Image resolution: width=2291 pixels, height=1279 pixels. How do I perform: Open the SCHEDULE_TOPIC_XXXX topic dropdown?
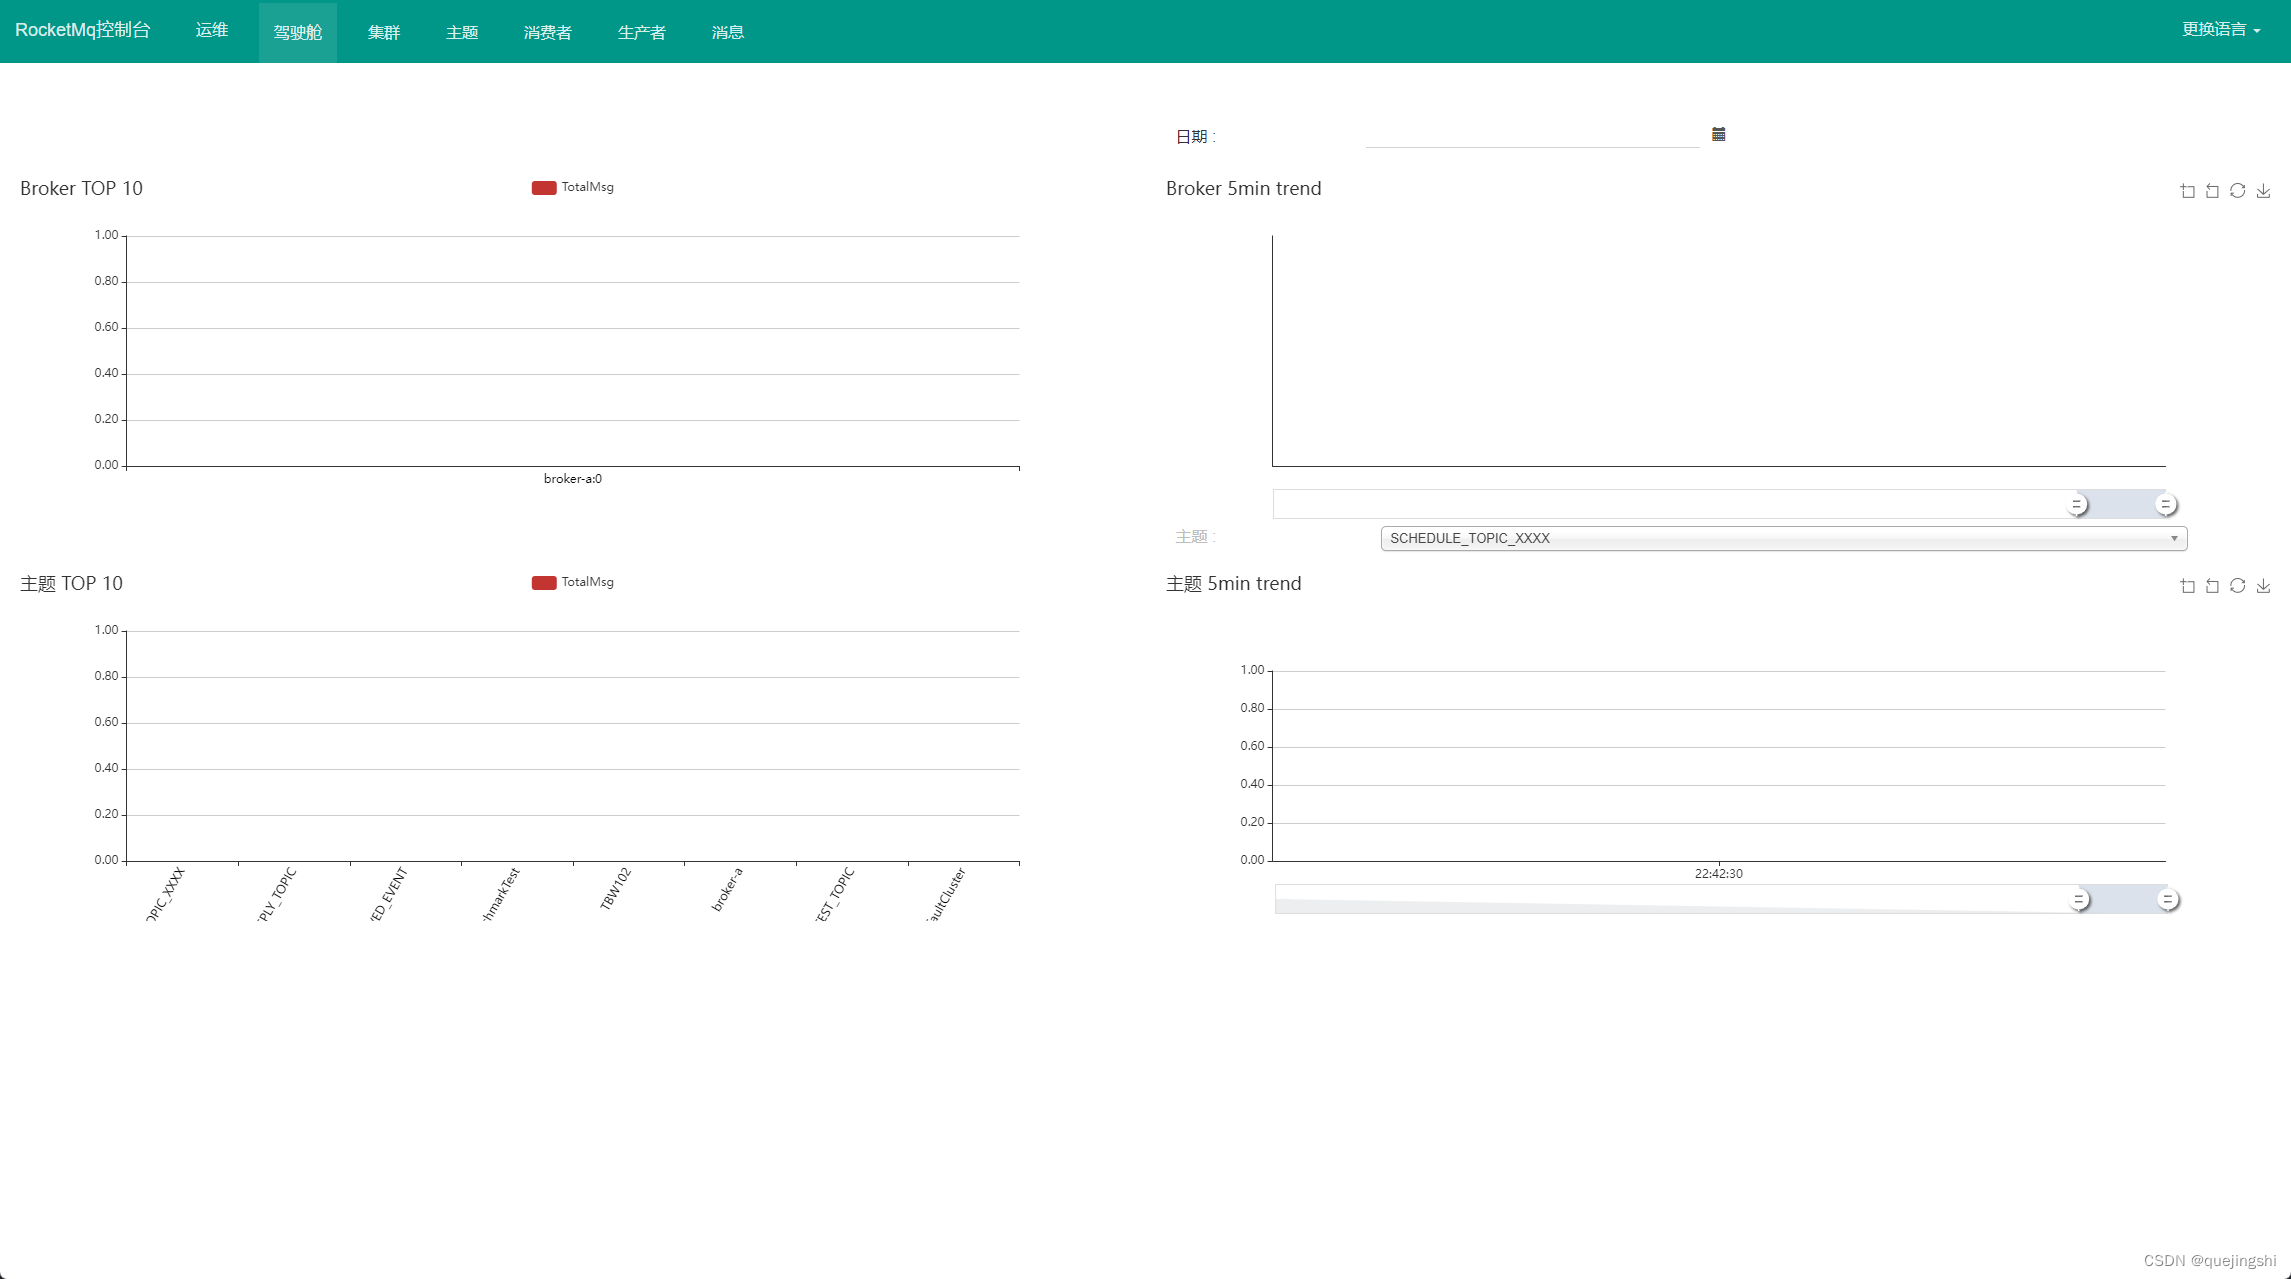pyautogui.click(x=1784, y=538)
